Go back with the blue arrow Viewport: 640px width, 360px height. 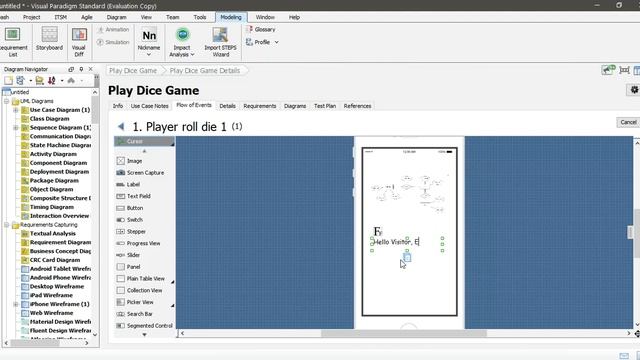click(121, 127)
